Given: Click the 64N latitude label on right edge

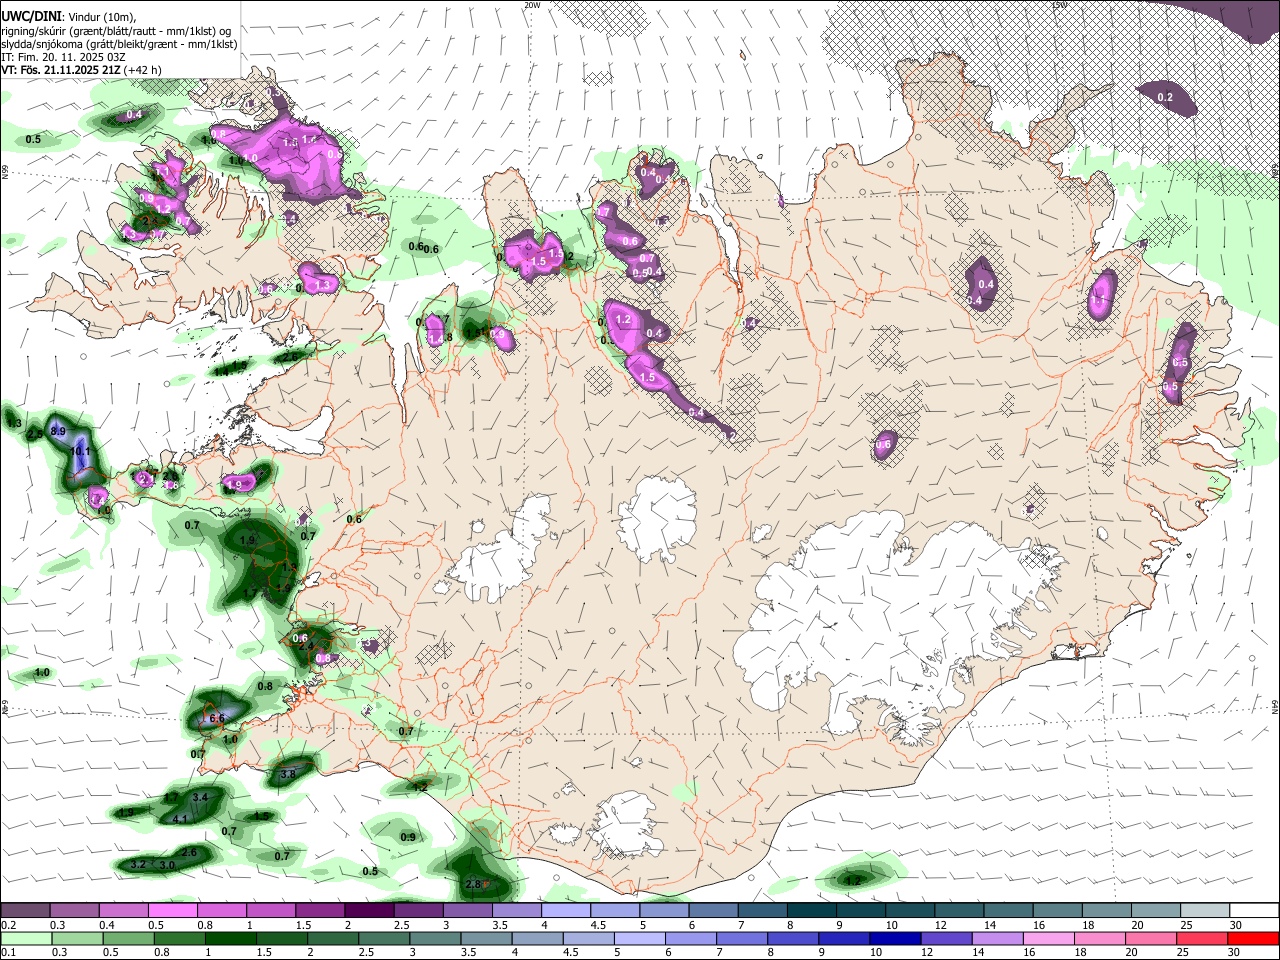Looking at the screenshot, I should tap(1275, 706).
